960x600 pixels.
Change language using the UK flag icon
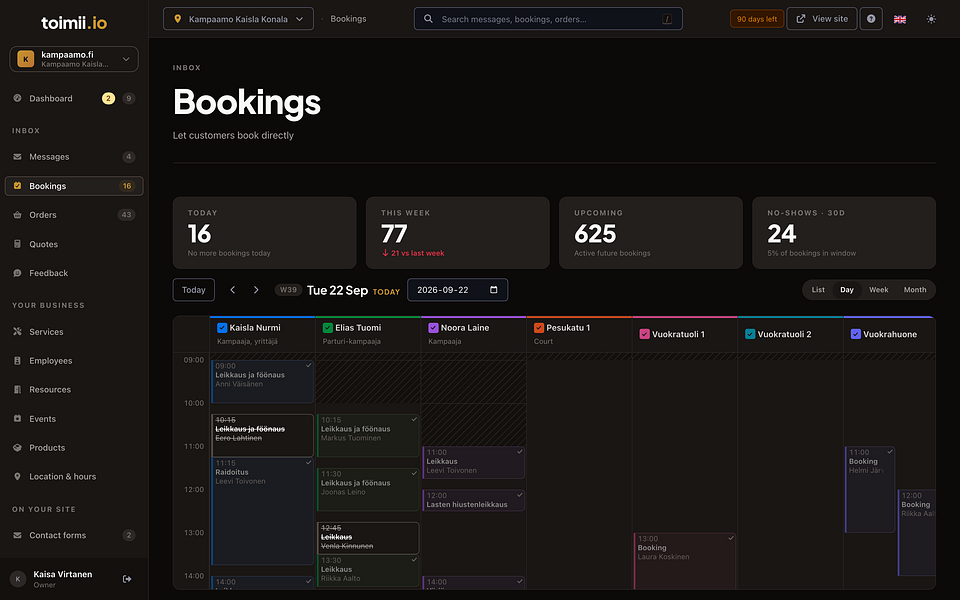pyautogui.click(x=900, y=19)
